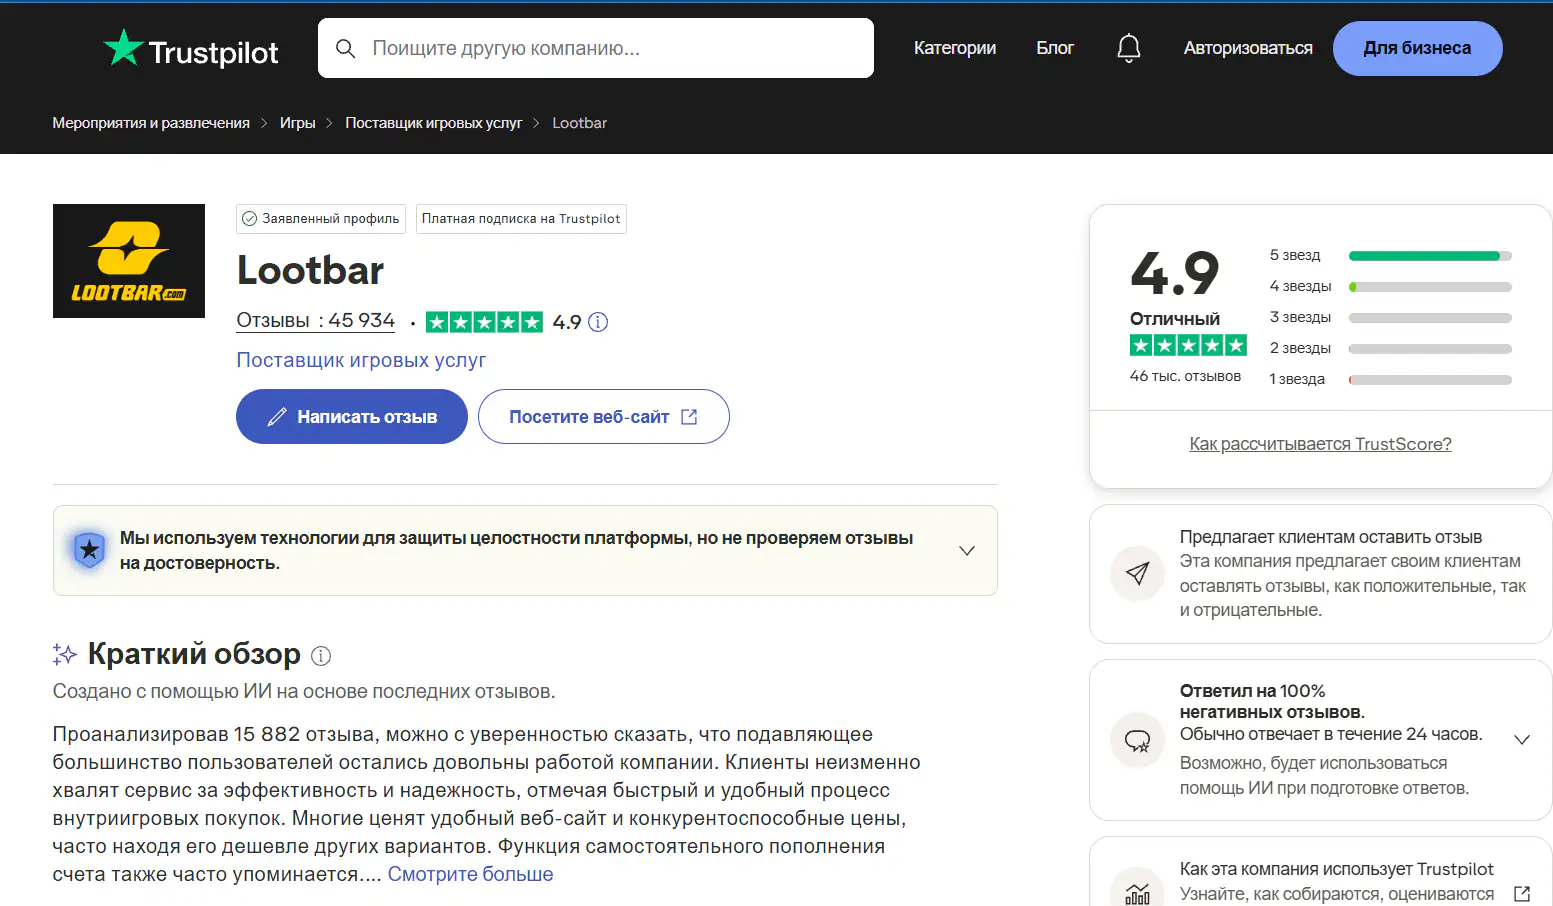
Task: Click the Заявленный профиль badge
Action: (321, 219)
